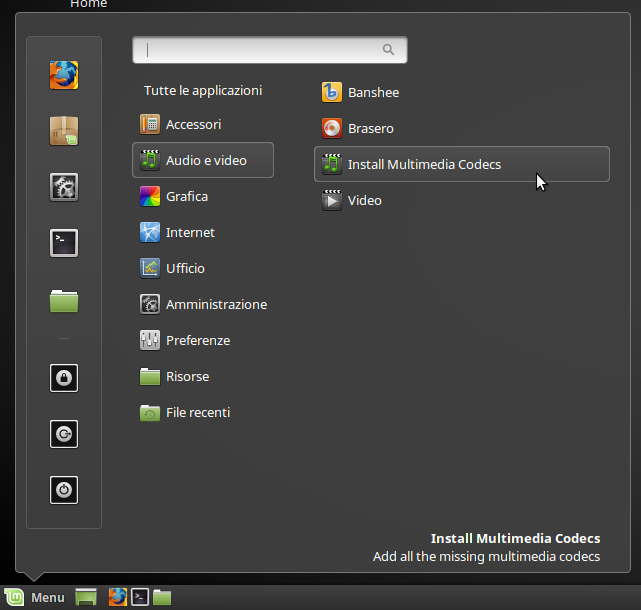This screenshot has width=641, height=610.
Task: Open Software Manager package icon in sidebar
Action: click(x=64, y=130)
